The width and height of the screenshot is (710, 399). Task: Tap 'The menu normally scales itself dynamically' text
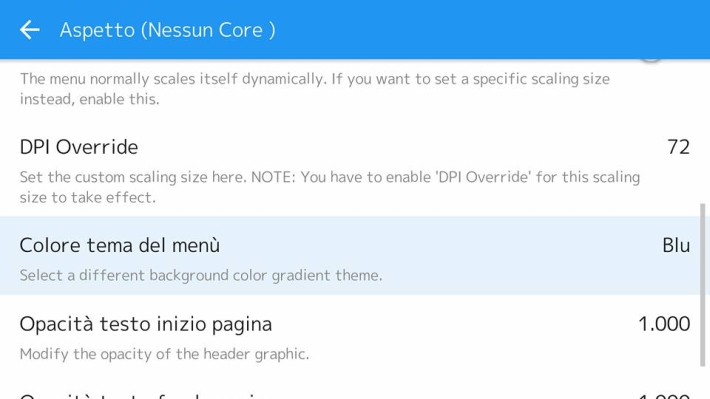tap(315, 79)
